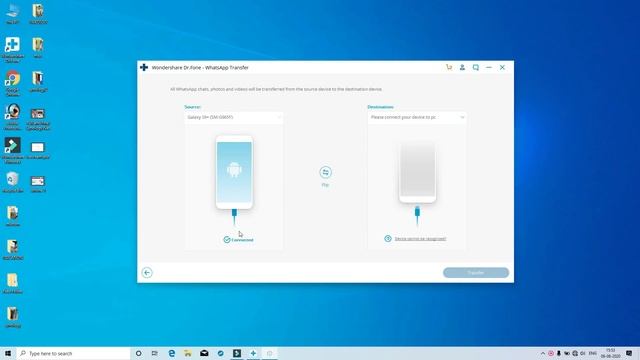Screen dimensions: 640x360
Task: Click the Dr.Fone icon in the taskbar
Action: click(x=253, y=353)
